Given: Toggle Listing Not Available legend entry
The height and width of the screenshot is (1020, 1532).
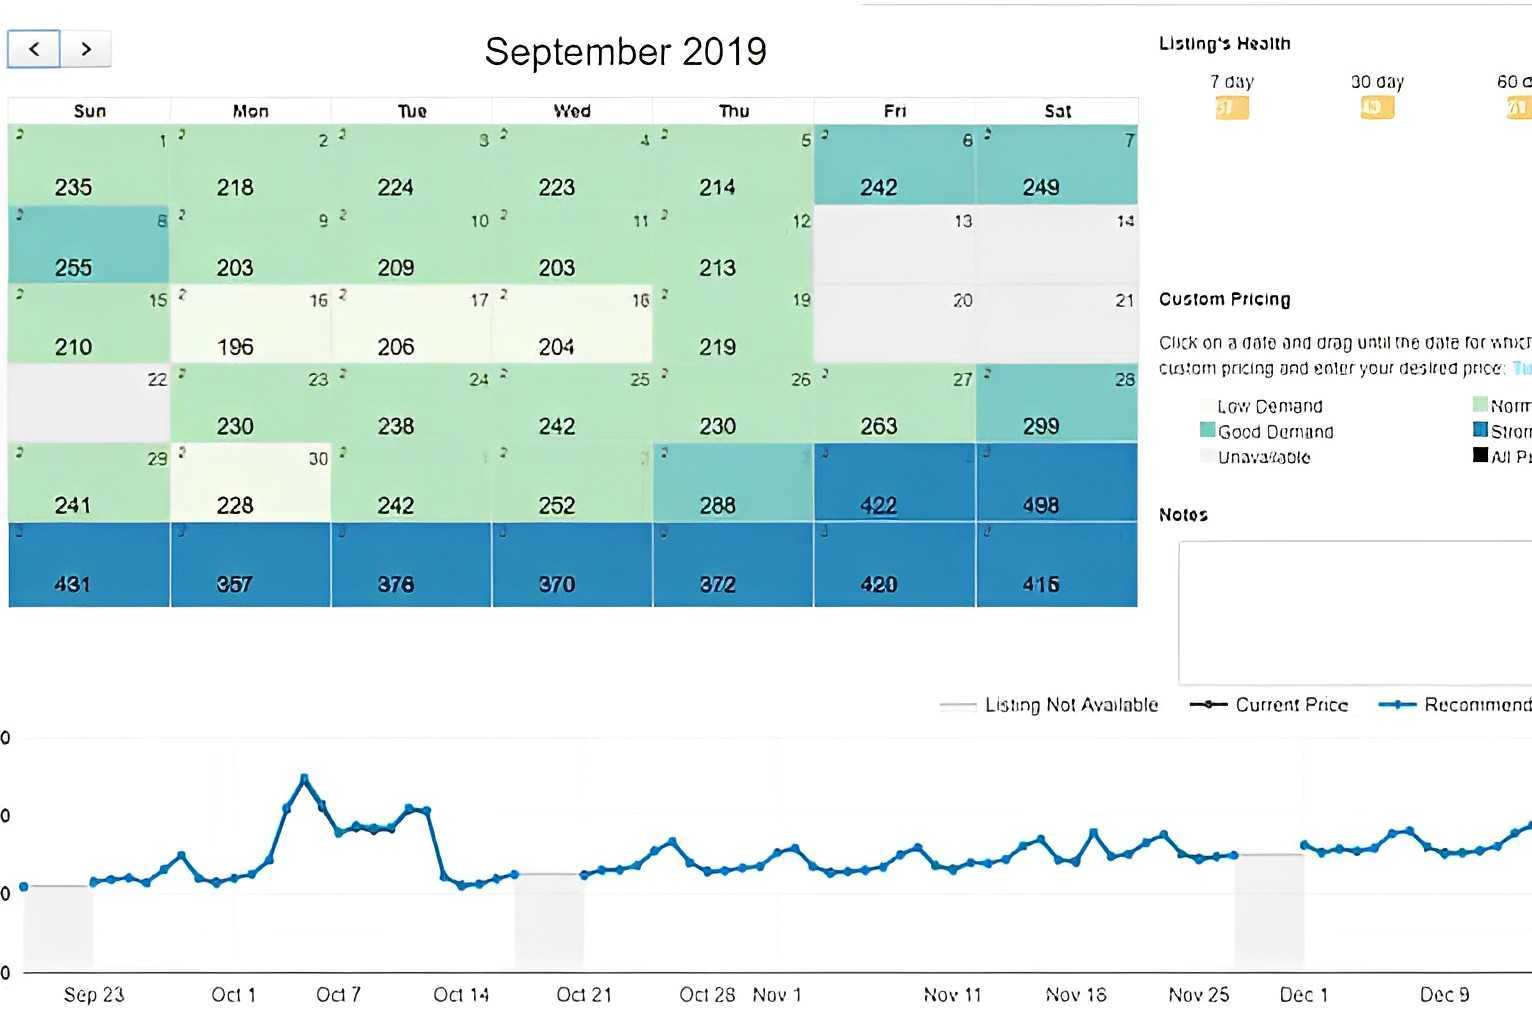Looking at the screenshot, I should click(1049, 705).
